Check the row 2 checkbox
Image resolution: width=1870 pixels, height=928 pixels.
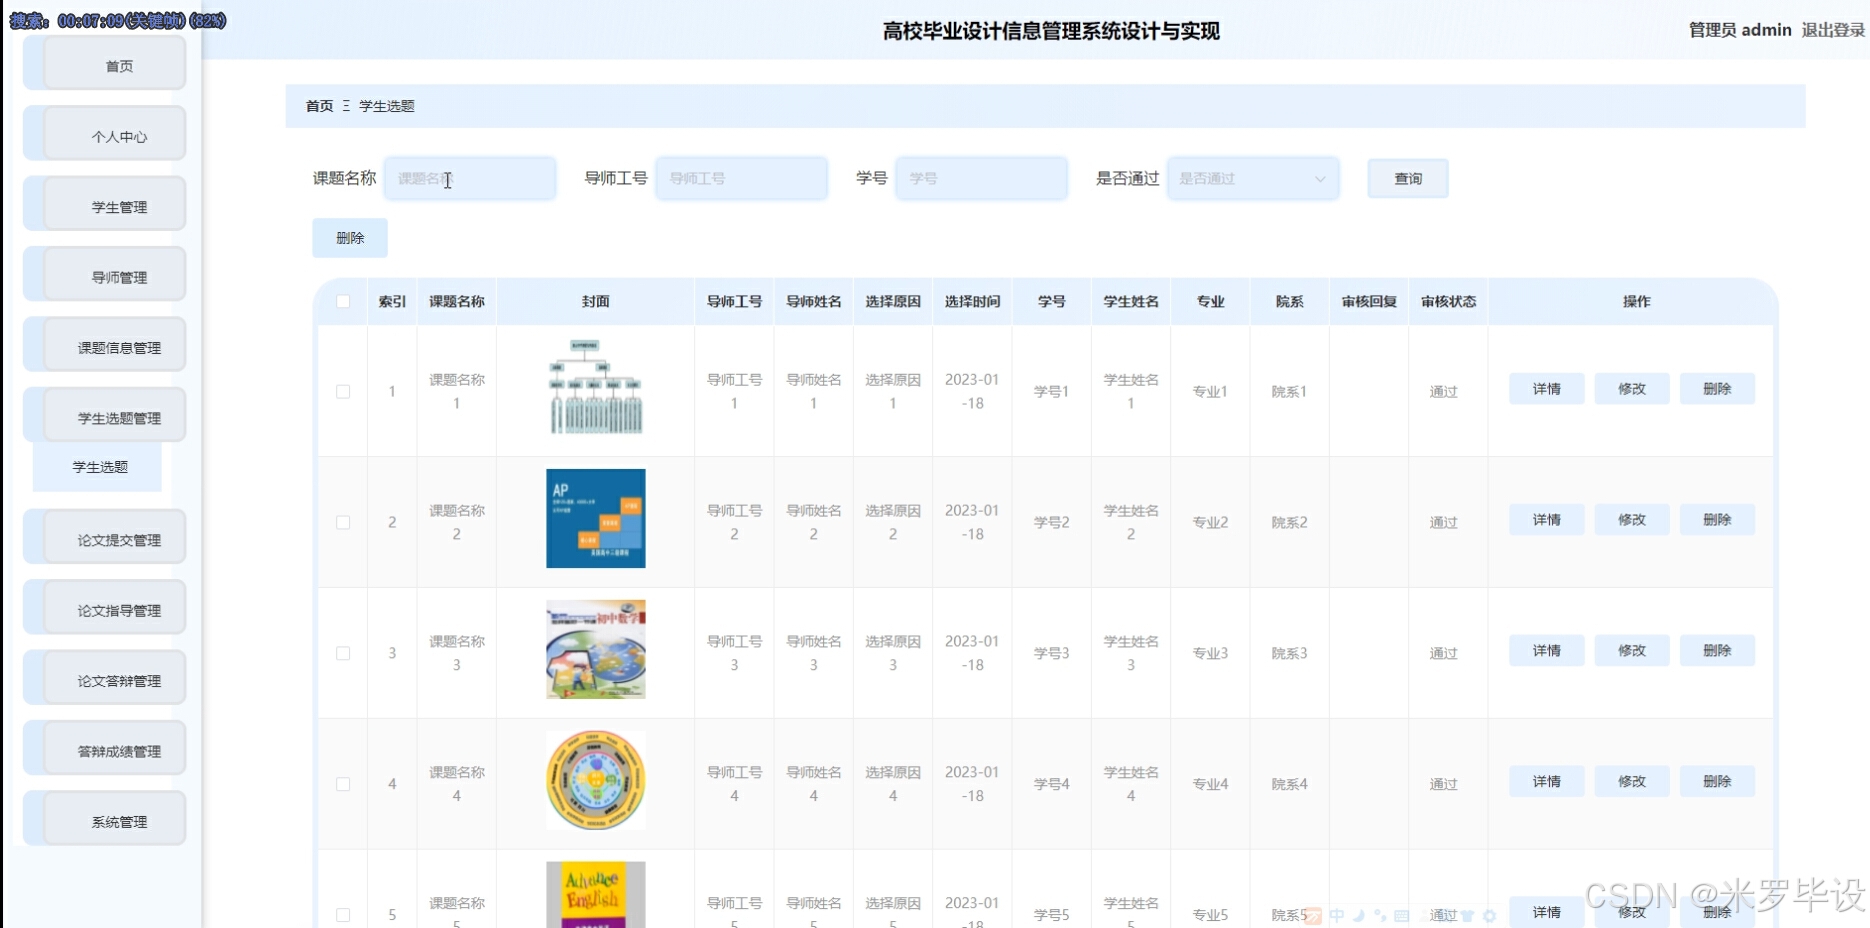343,523
